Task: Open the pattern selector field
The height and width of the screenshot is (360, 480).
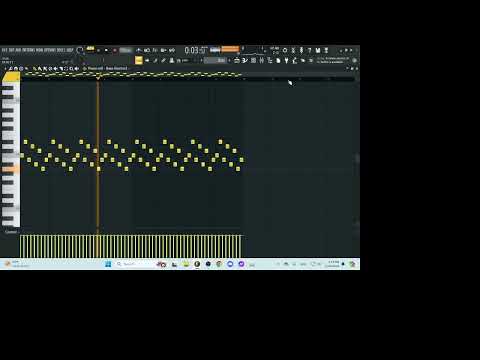Action: coord(215,60)
